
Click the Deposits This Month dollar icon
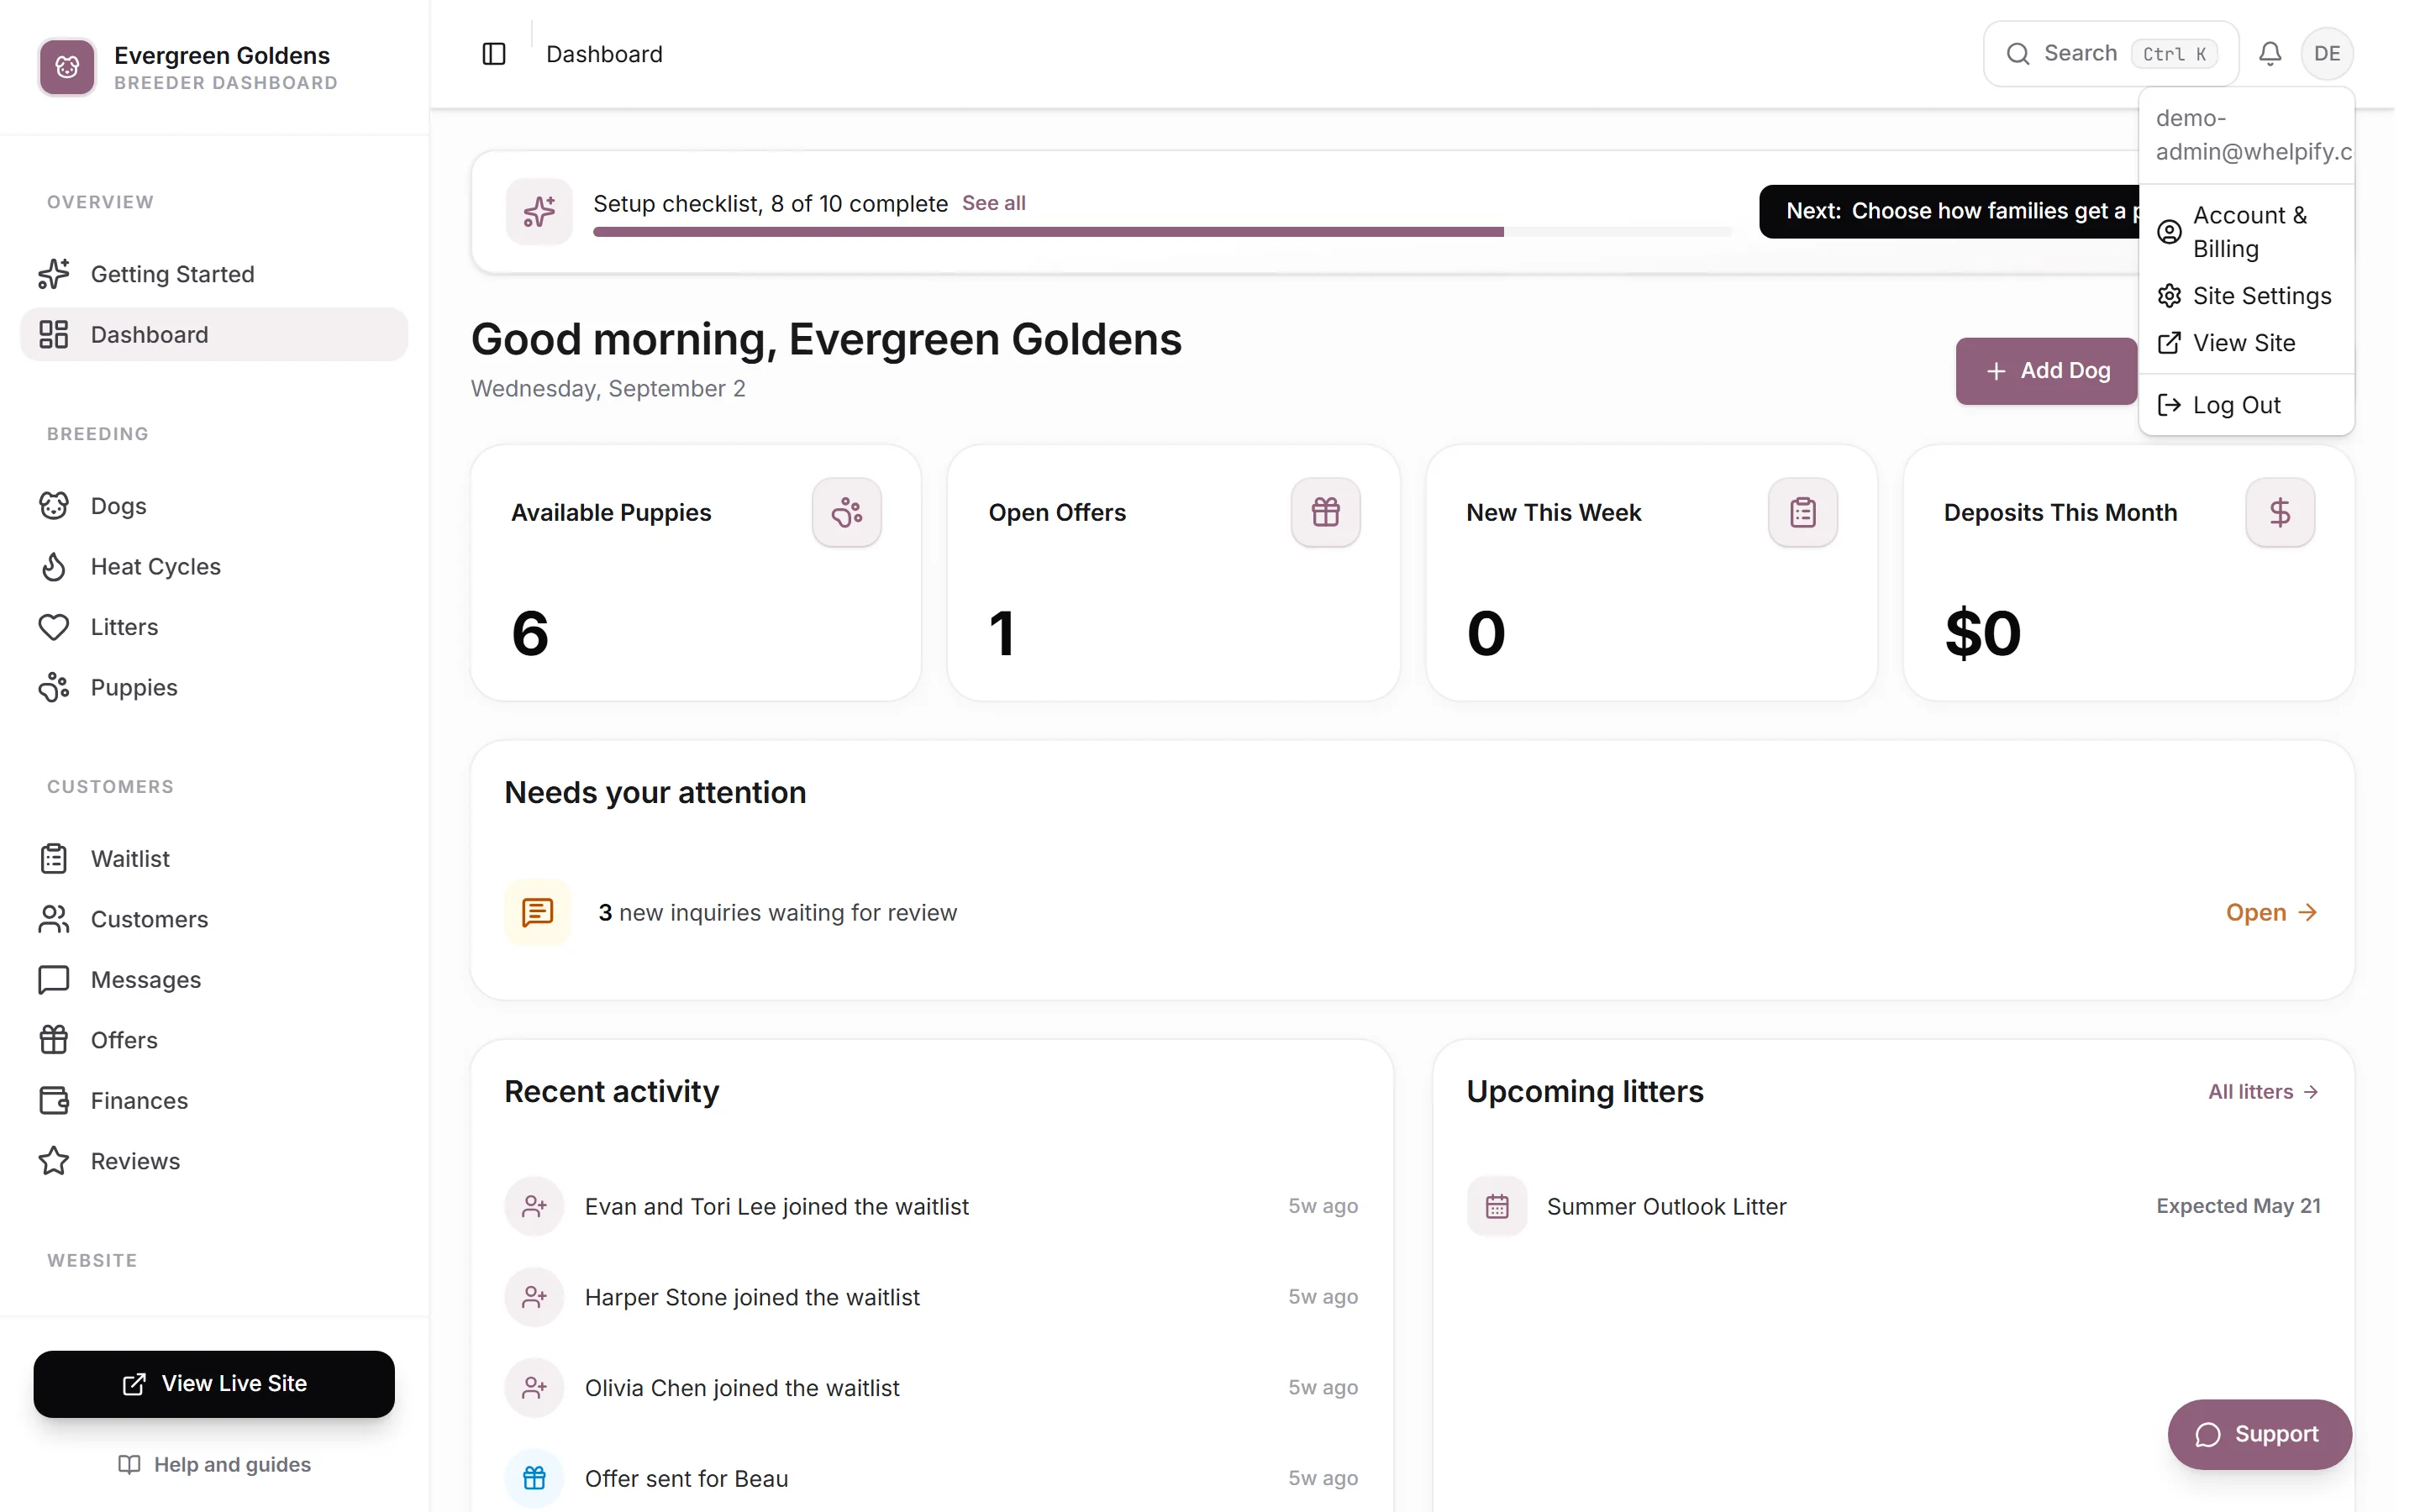[2280, 512]
